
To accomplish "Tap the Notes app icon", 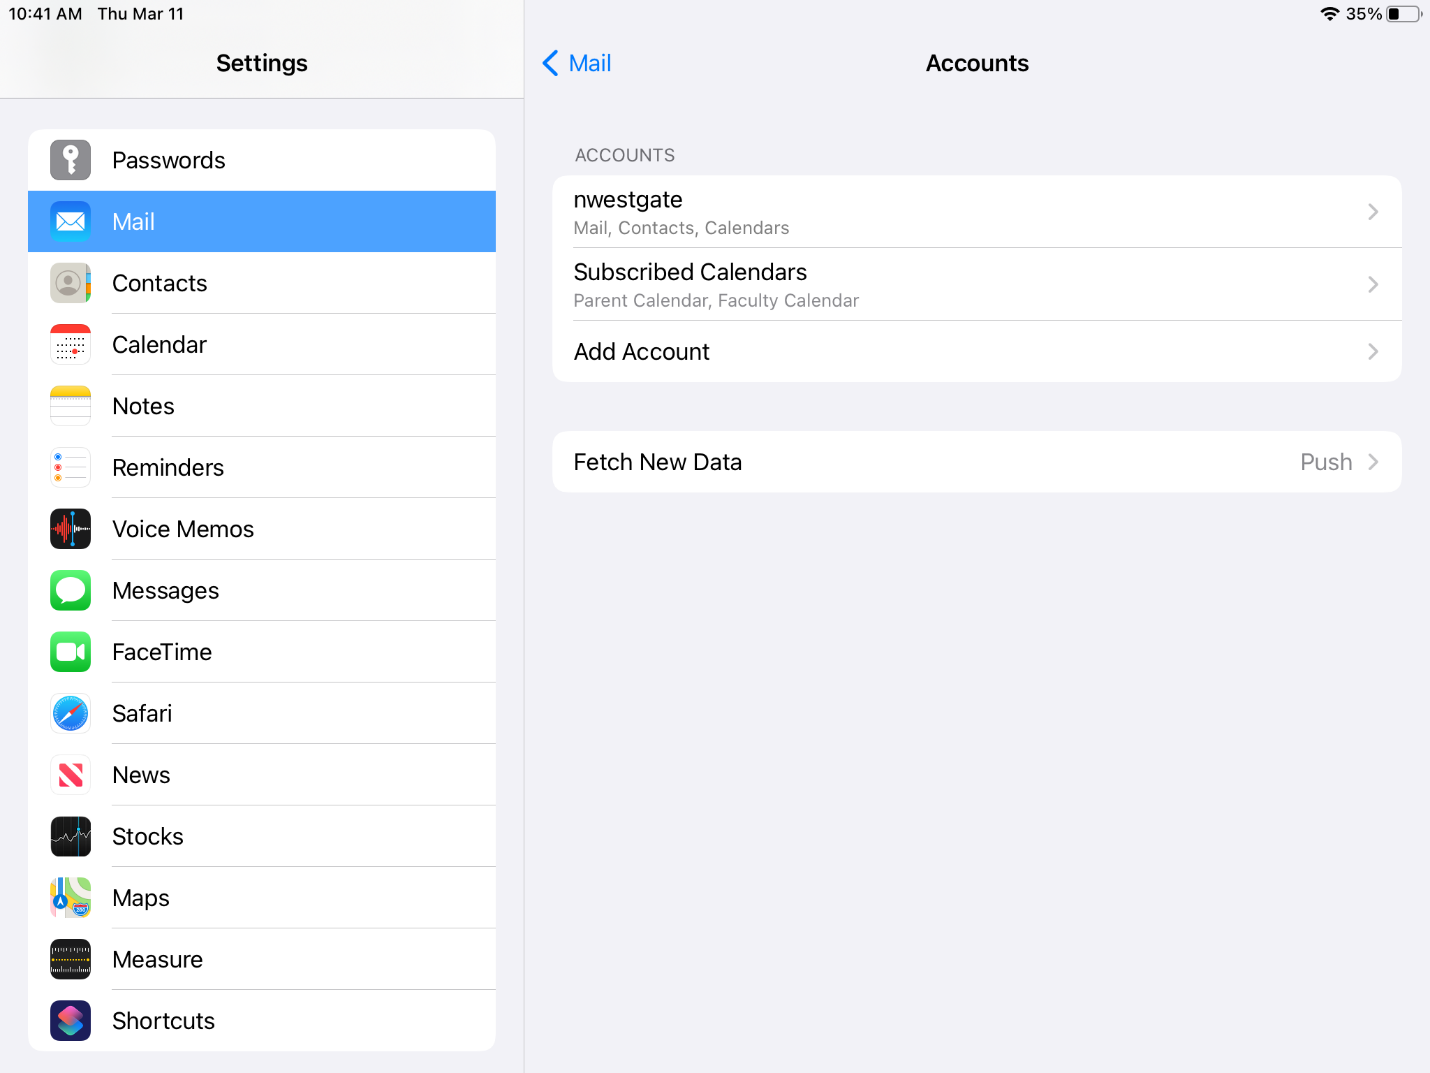I will 70,406.
